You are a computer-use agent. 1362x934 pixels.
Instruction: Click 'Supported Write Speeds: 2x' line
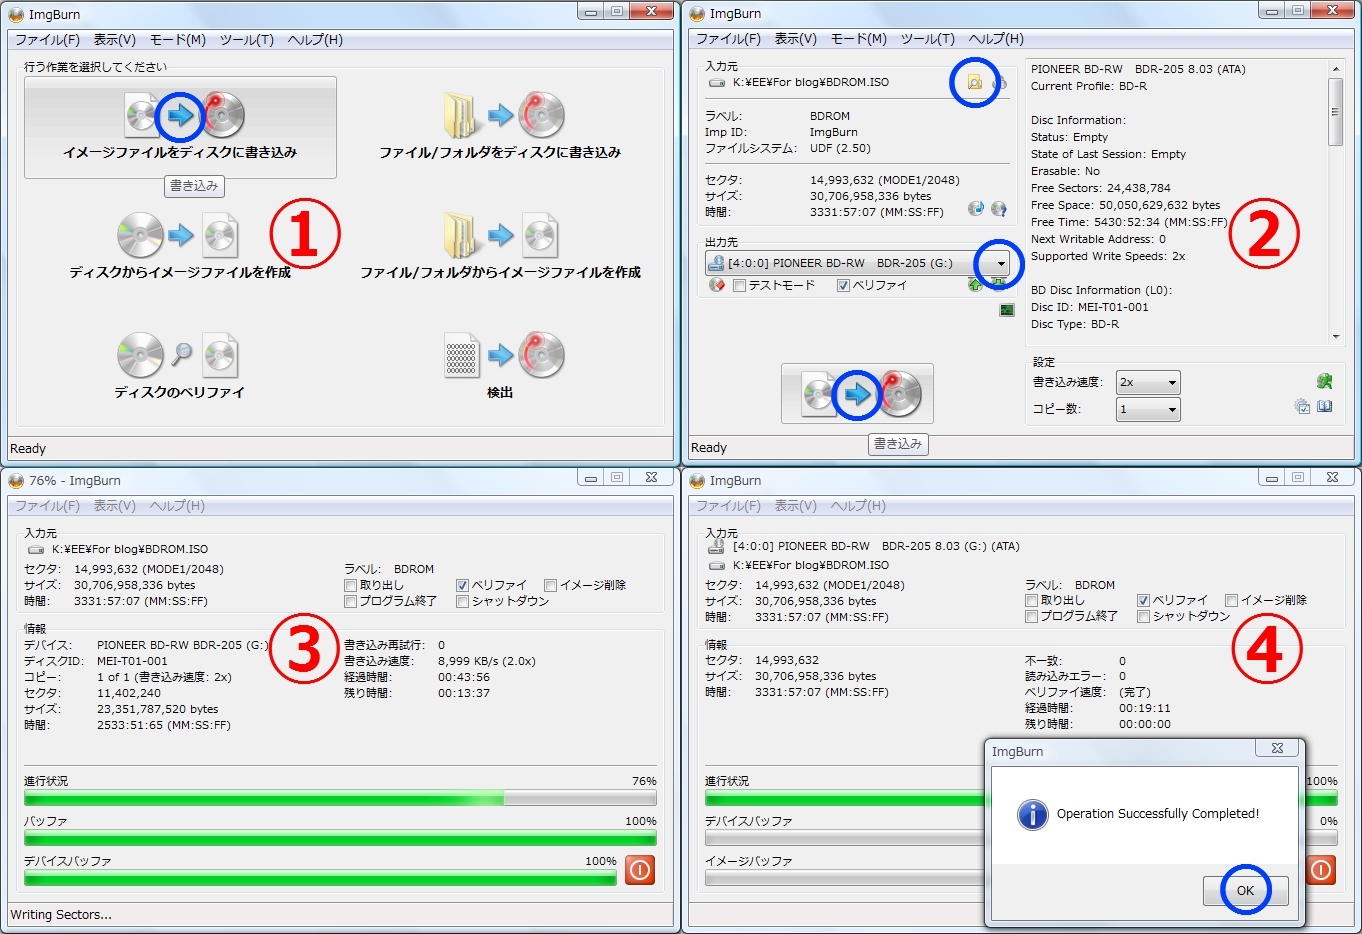[x=1108, y=256]
